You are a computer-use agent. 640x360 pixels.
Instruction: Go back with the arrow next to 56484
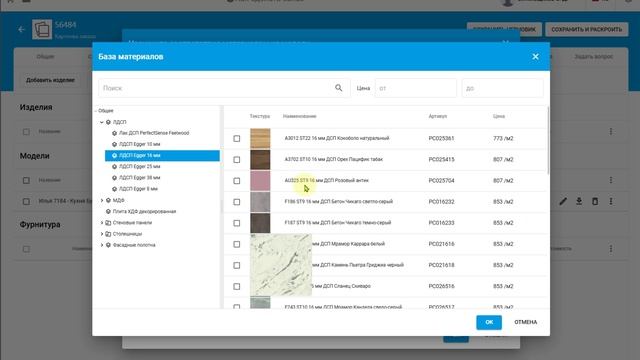pos(21,29)
